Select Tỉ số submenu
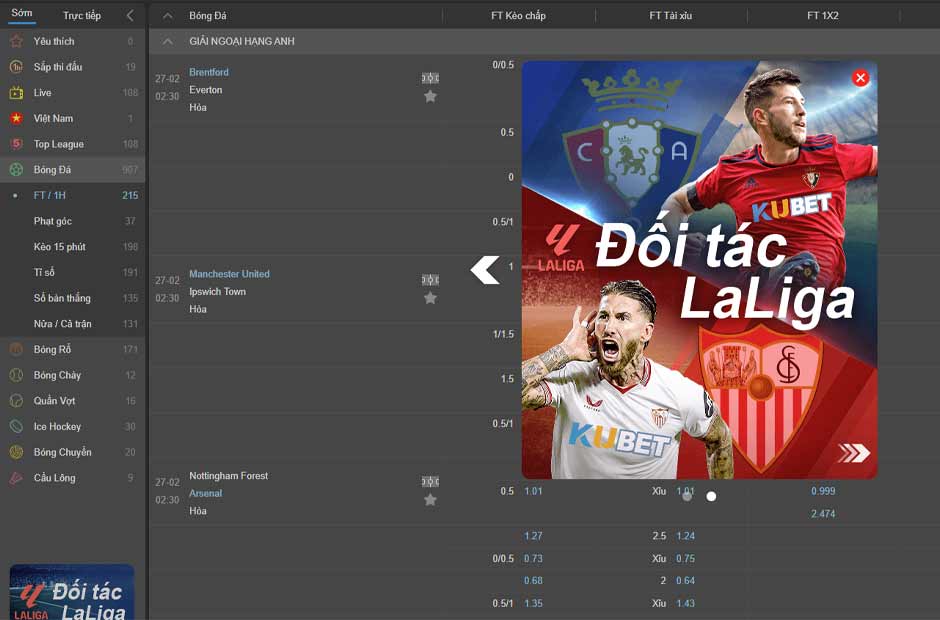 pyautogui.click(x=44, y=273)
